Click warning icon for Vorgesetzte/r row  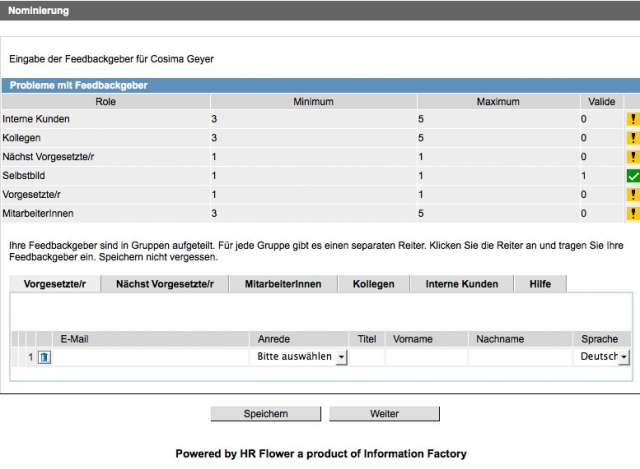[632, 195]
